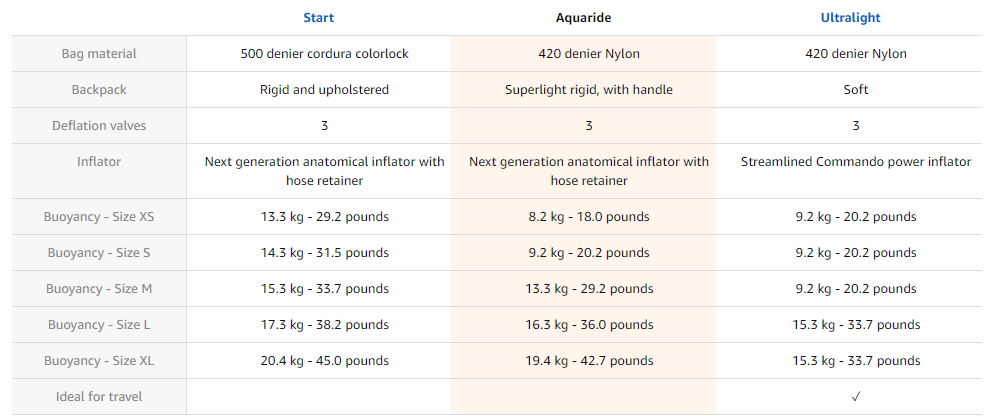Select the Inflator row label
Screen dimensions: 996x416
pyautogui.click(x=99, y=162)
